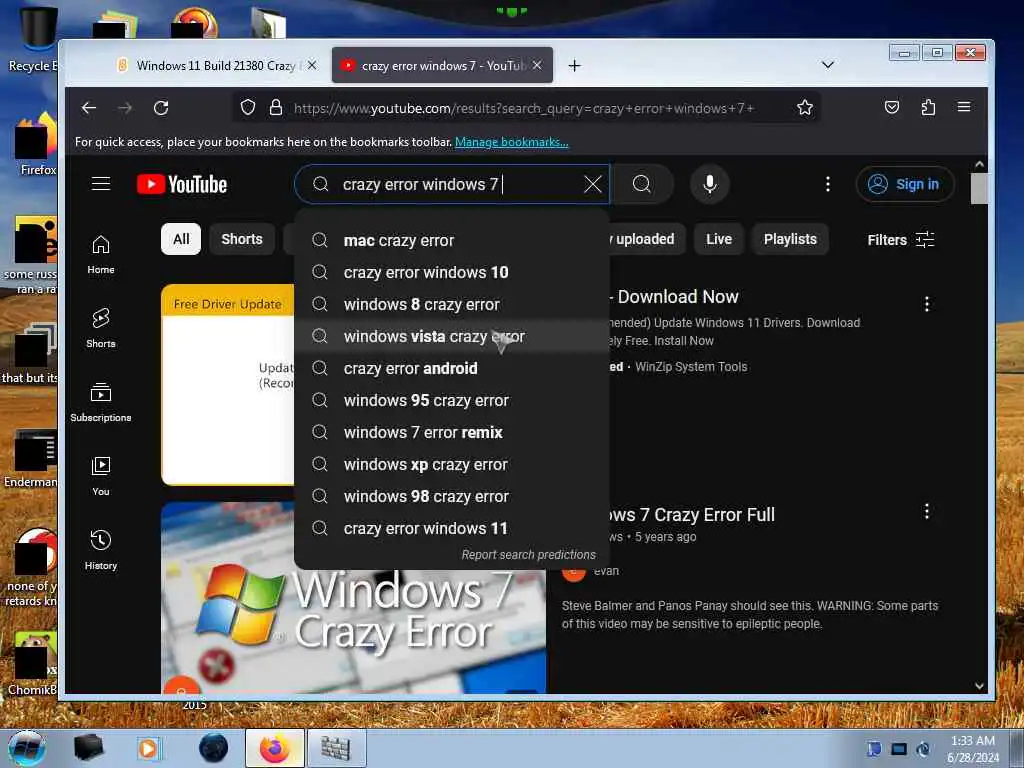
Task: Select the Live filter chip
Action: click(x=718, y=239)
